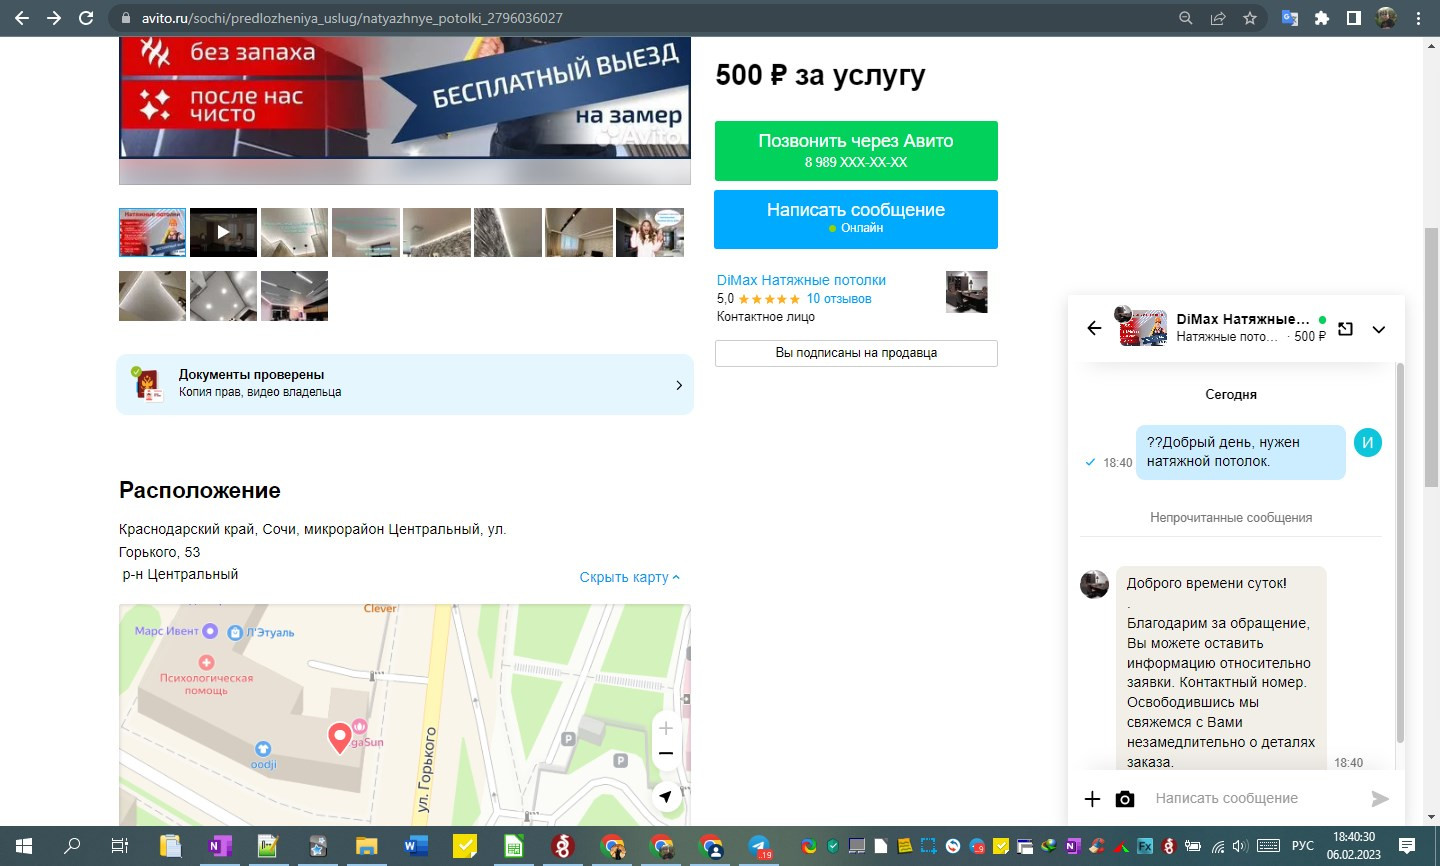Open File Explorer from the taskbar
1440x866 pixels.
[x=366, y=846]
